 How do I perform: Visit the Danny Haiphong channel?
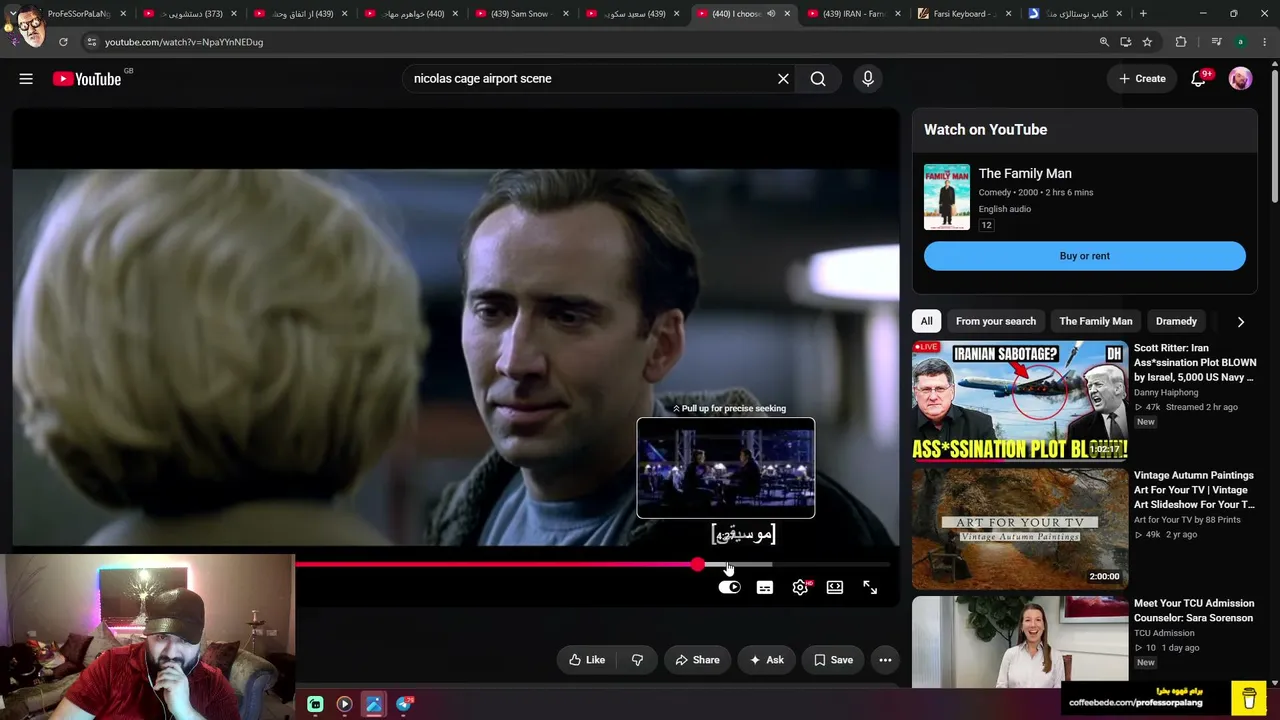point(1166,393)
